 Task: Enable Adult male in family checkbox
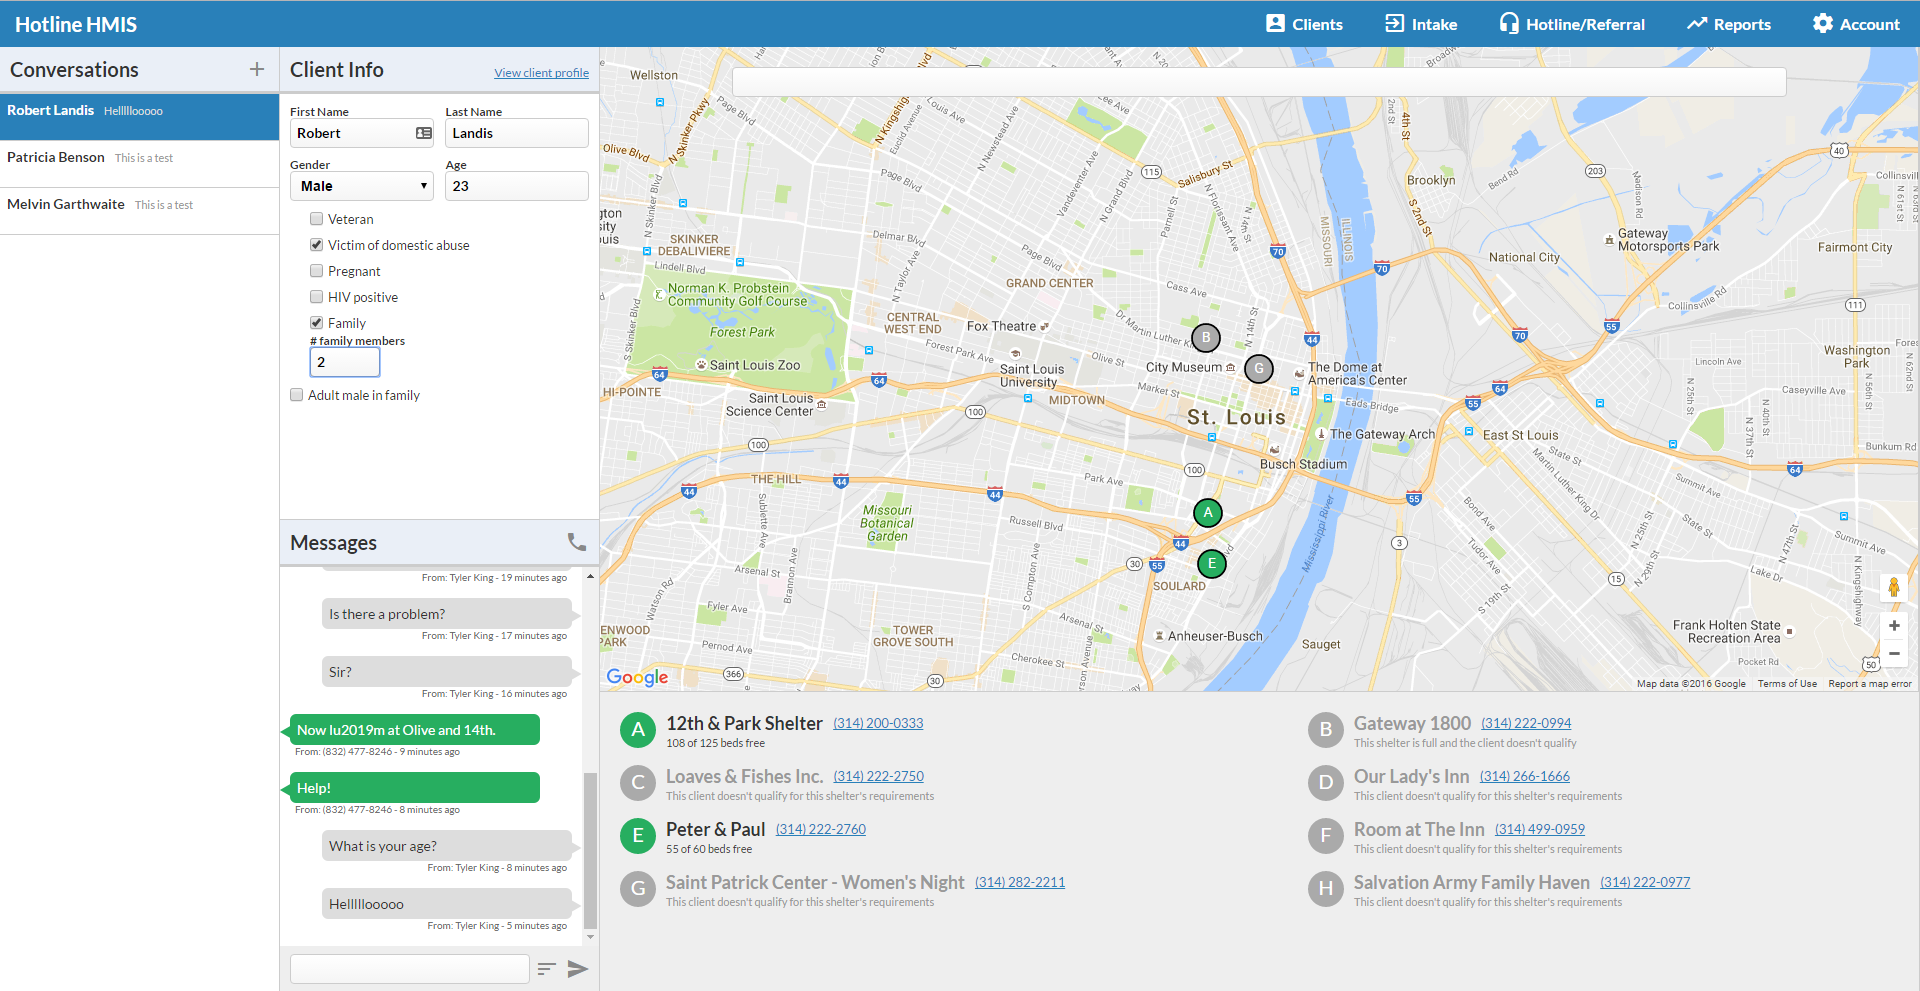pos(296,395)
